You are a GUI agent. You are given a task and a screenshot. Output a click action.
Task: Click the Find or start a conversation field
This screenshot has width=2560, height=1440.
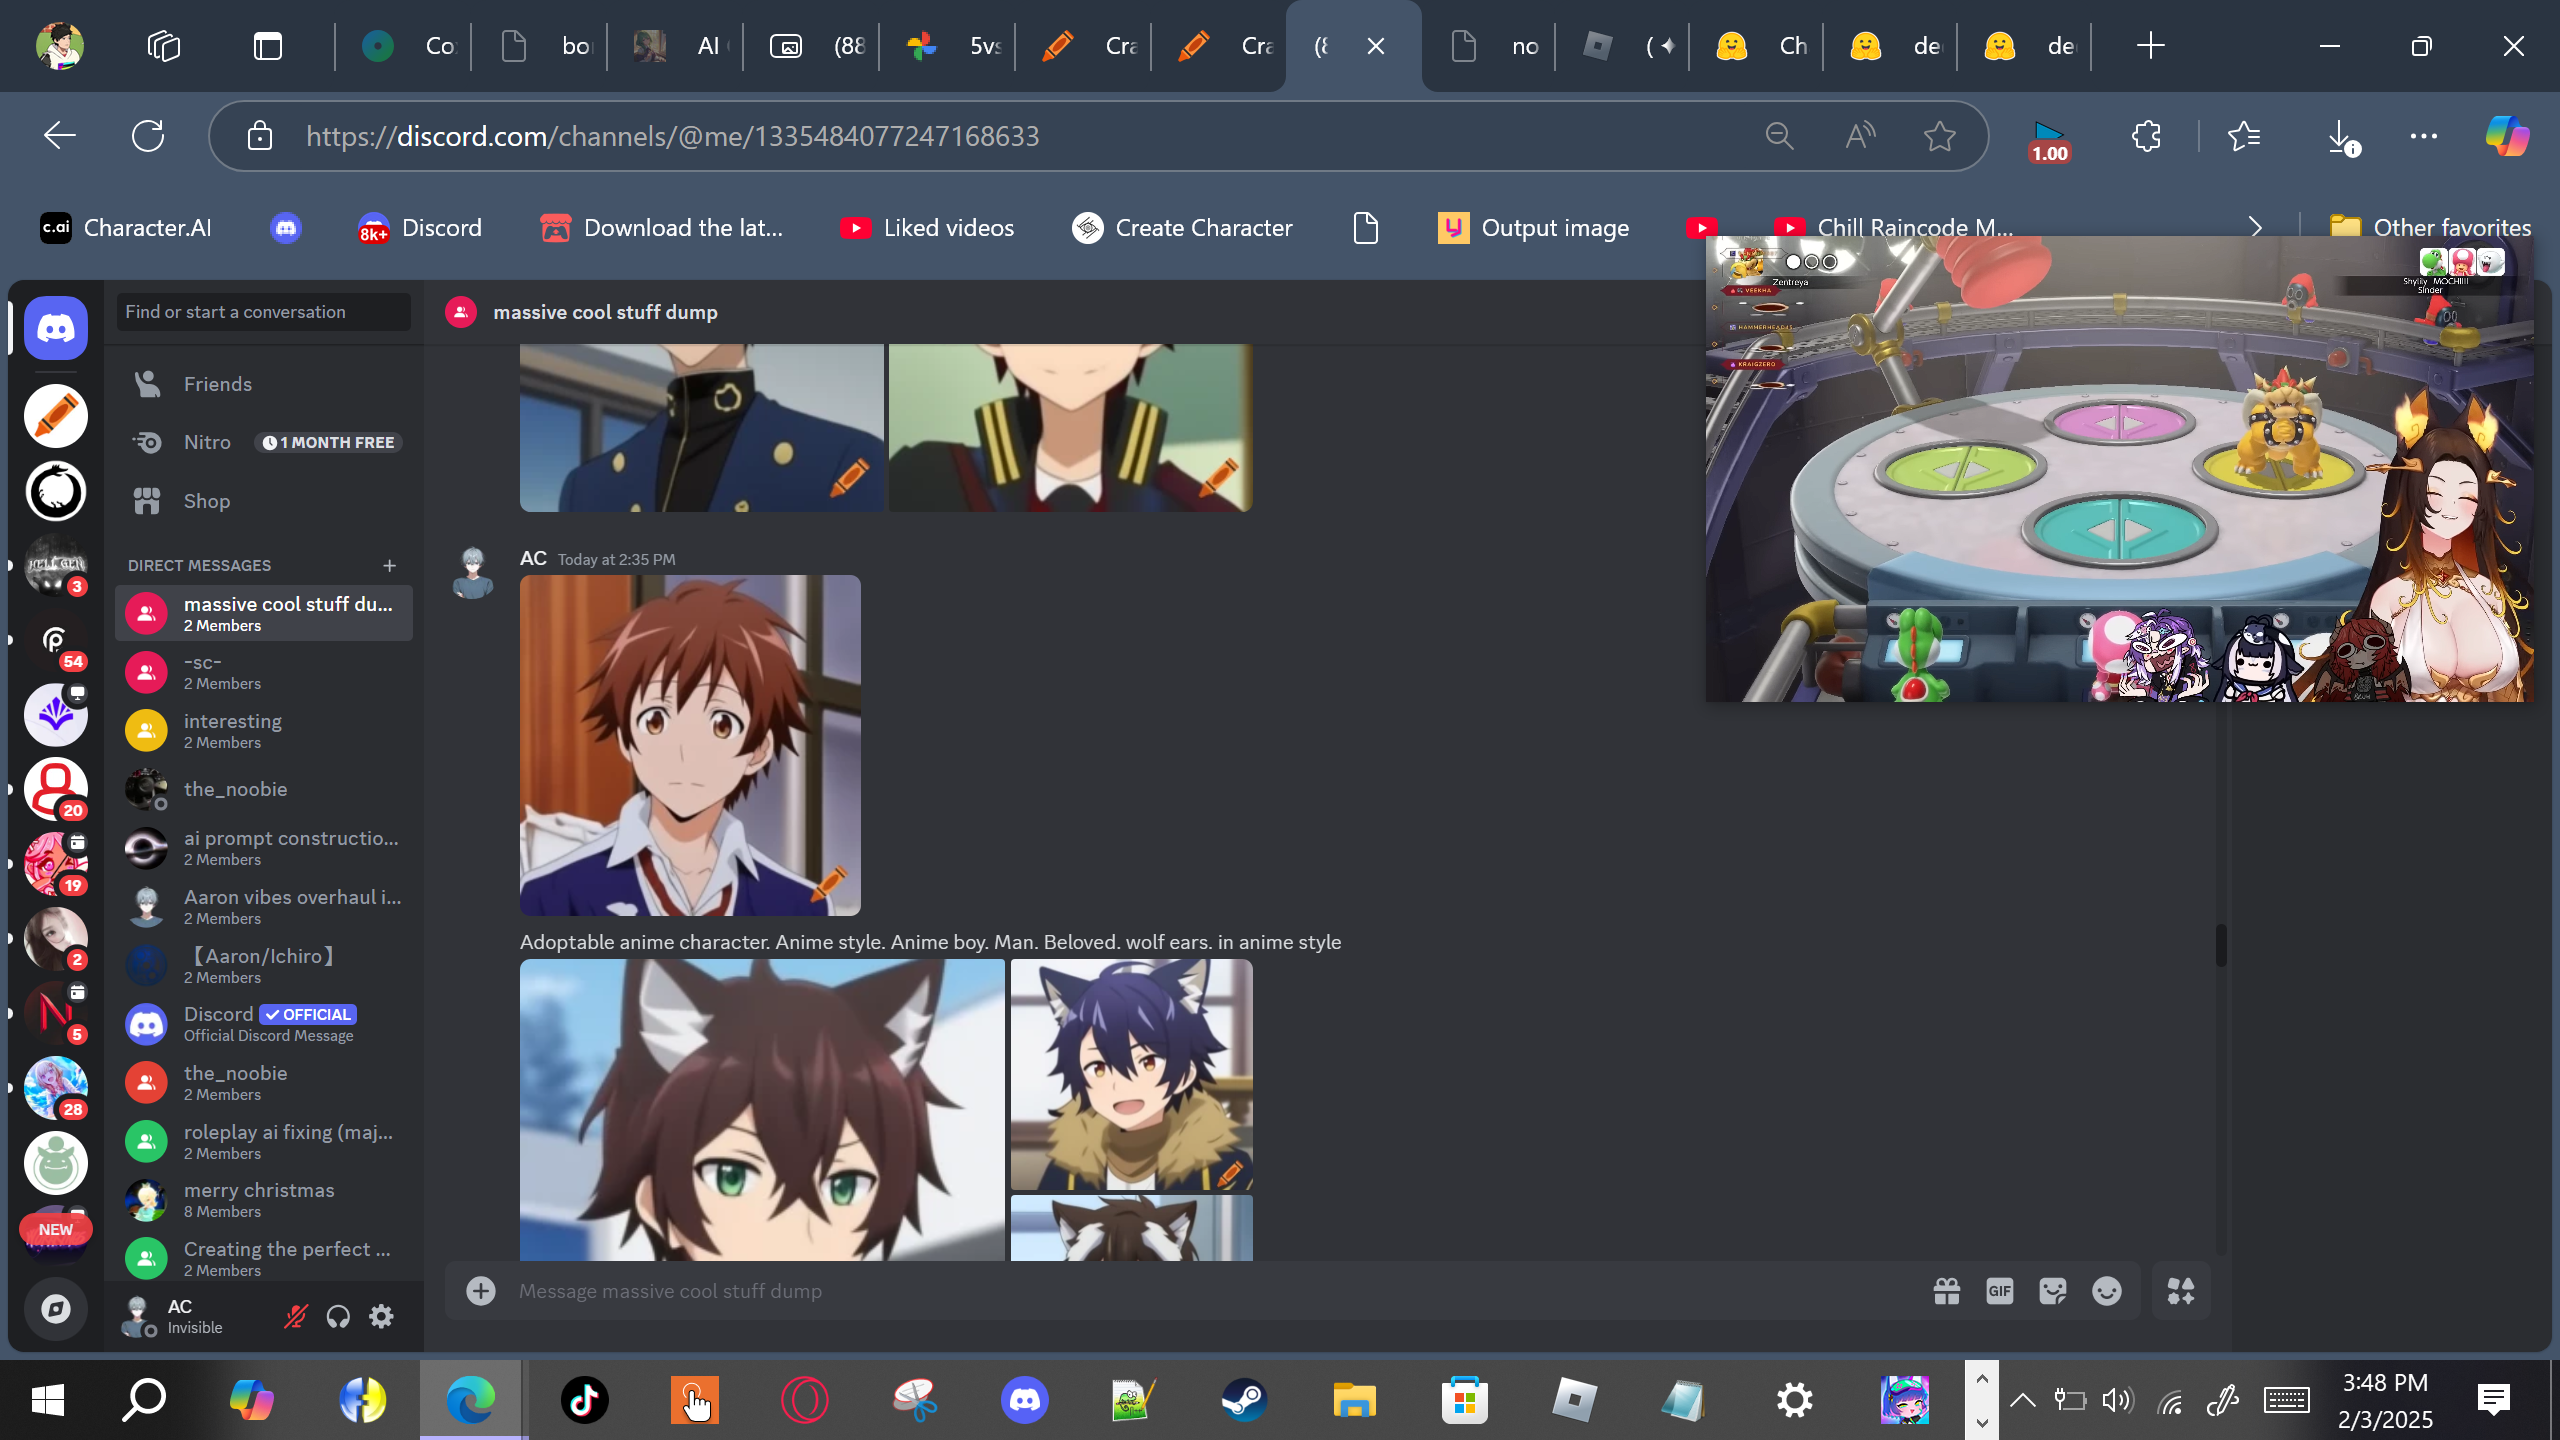point(264,312)
